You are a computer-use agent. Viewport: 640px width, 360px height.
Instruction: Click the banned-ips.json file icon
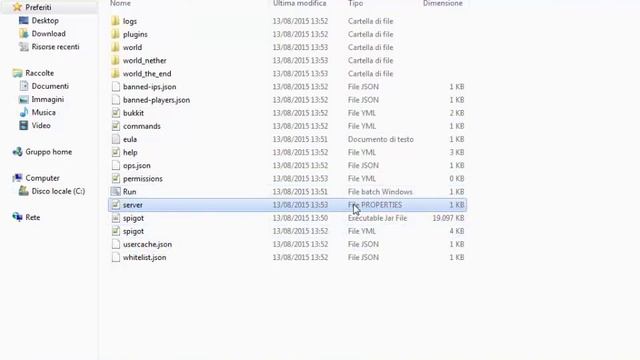point(116,87)
